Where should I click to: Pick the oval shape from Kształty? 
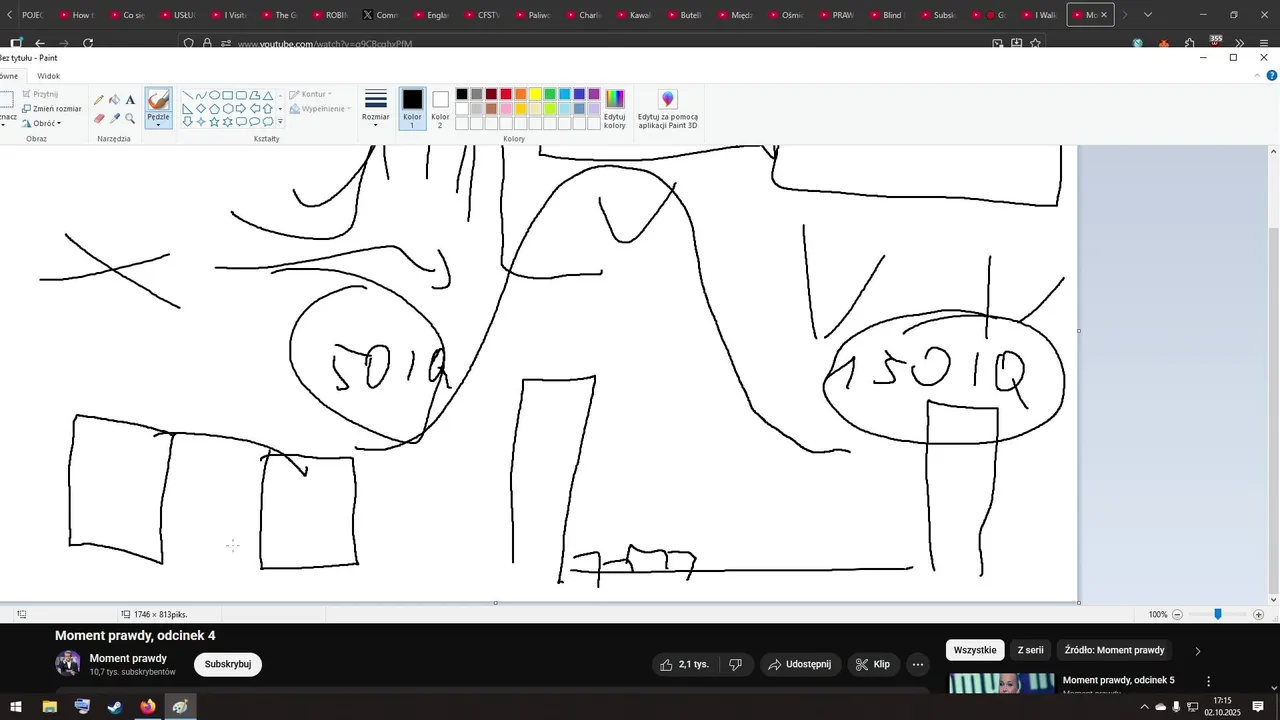click(214, 95)
